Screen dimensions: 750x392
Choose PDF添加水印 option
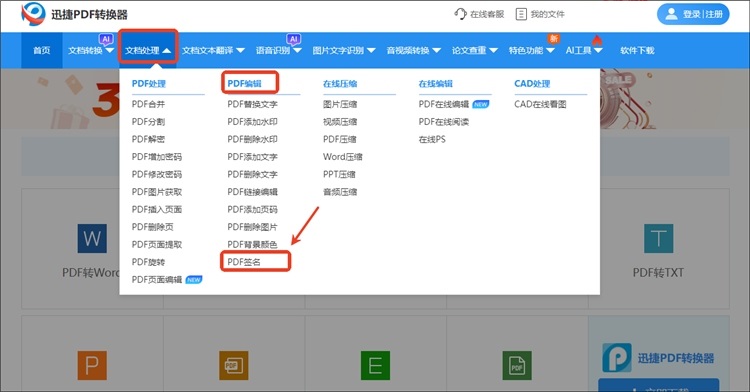click(253, 122)
